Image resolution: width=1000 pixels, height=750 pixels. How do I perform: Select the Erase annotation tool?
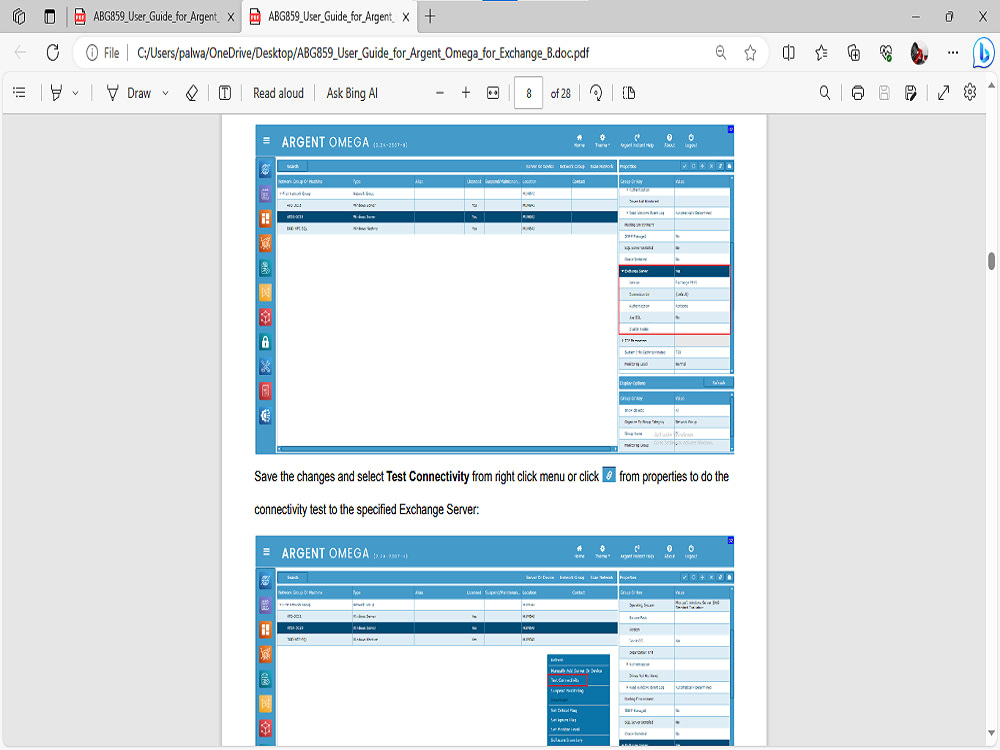190,92
